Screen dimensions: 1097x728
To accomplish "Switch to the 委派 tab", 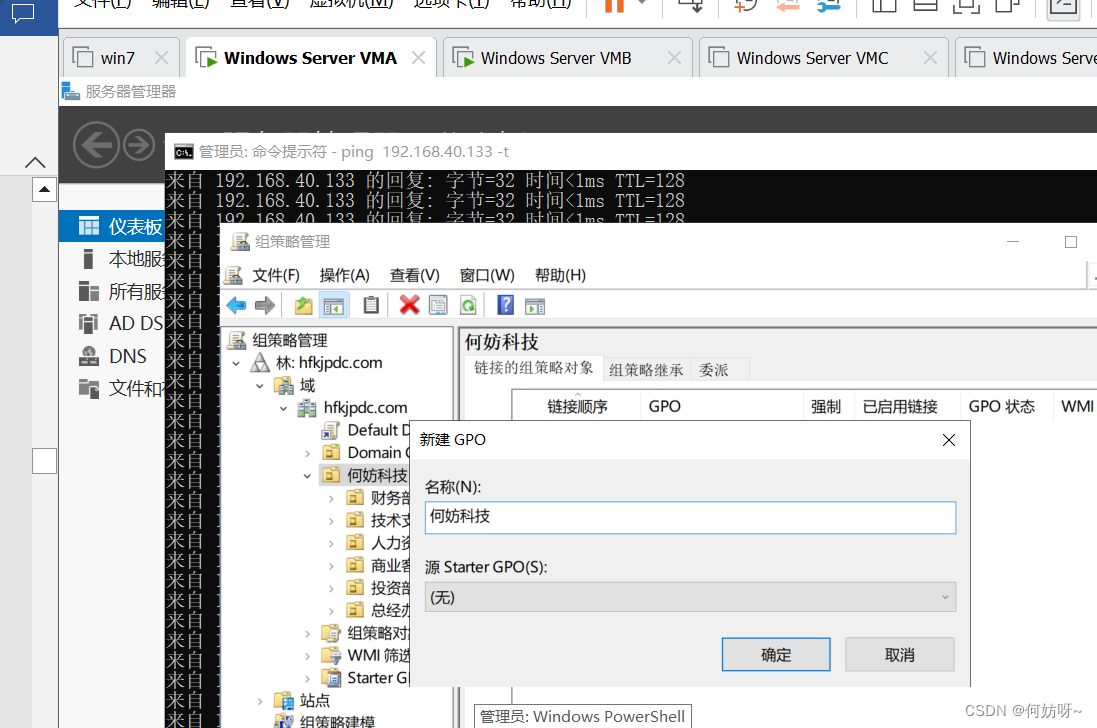I will [714, 370].
